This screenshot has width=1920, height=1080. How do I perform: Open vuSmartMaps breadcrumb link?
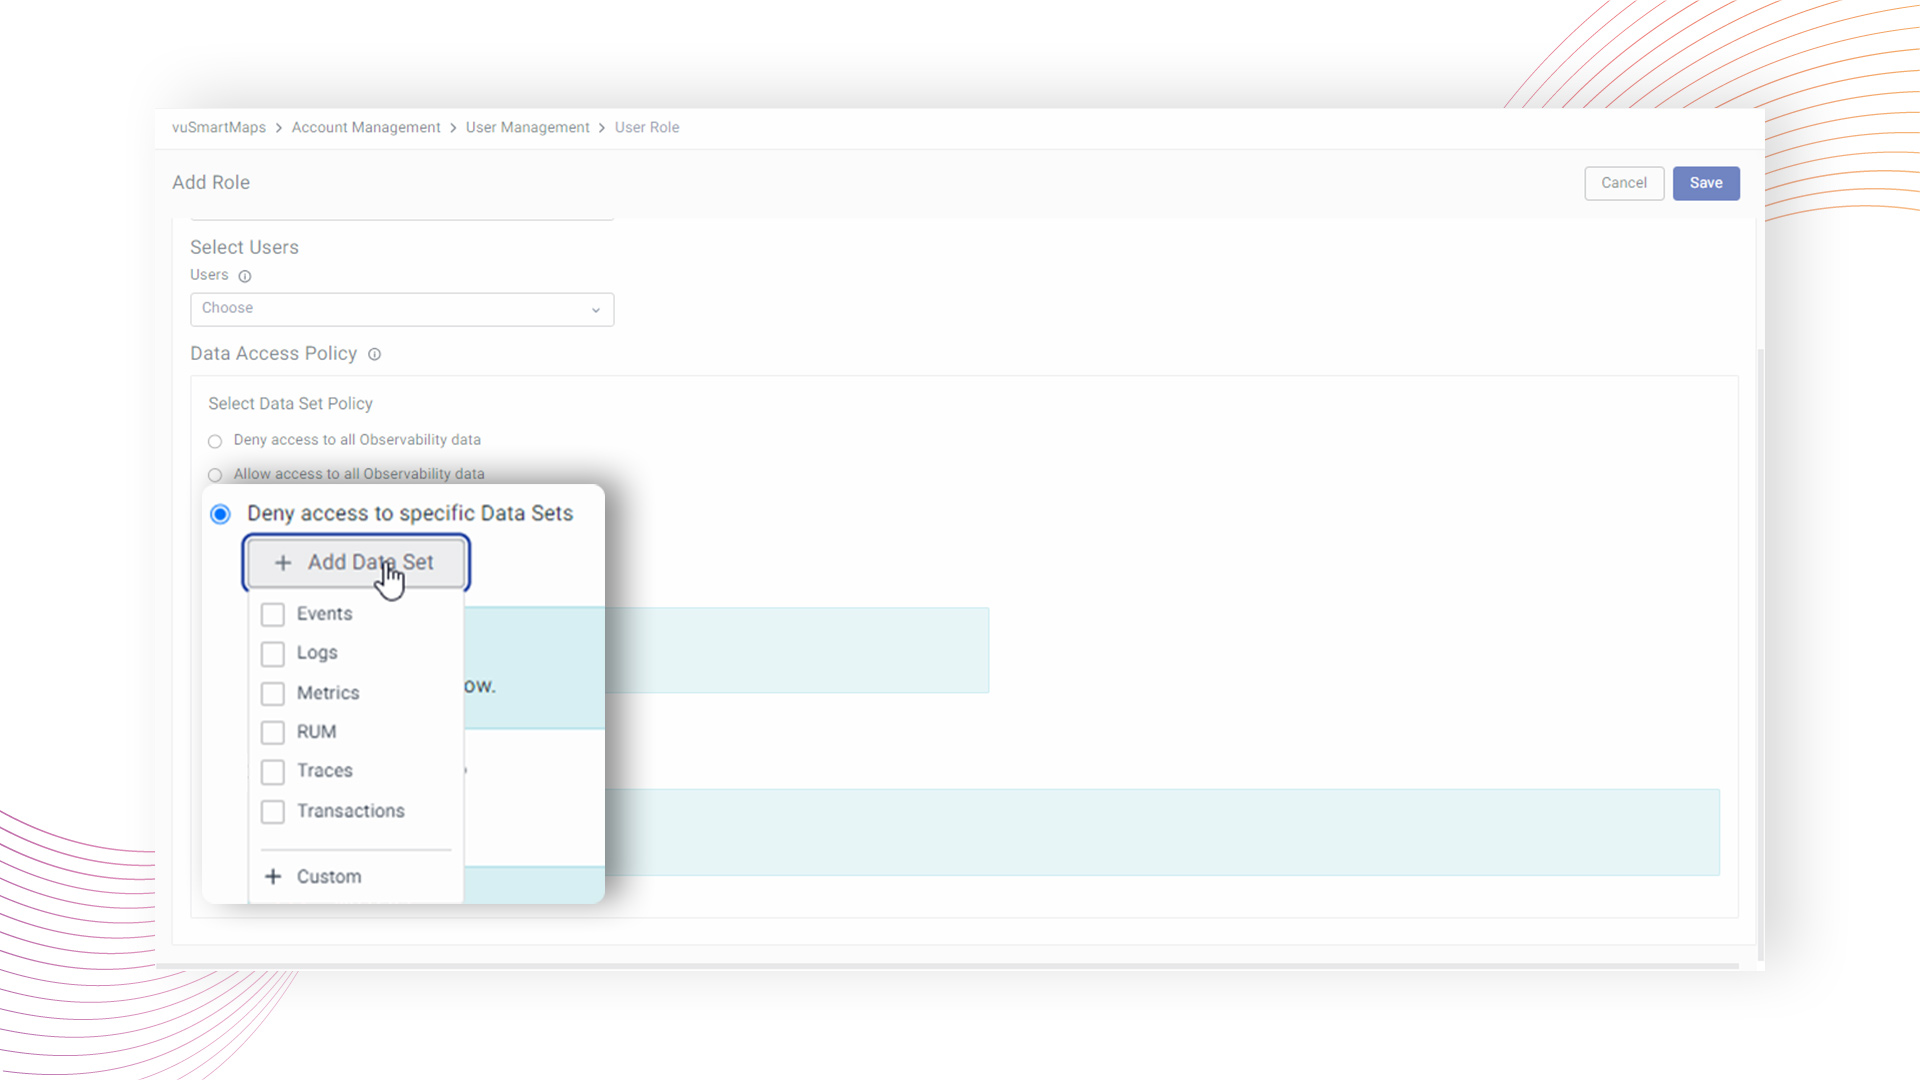(219, 128)
